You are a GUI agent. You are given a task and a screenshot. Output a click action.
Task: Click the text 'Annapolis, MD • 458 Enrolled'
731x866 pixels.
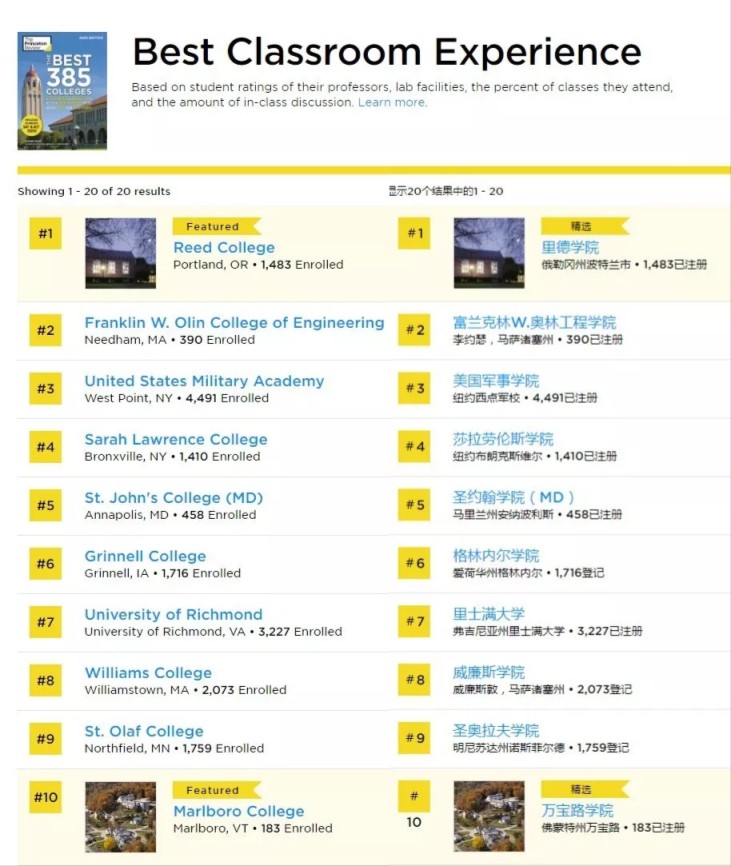[x=170, y=515]
